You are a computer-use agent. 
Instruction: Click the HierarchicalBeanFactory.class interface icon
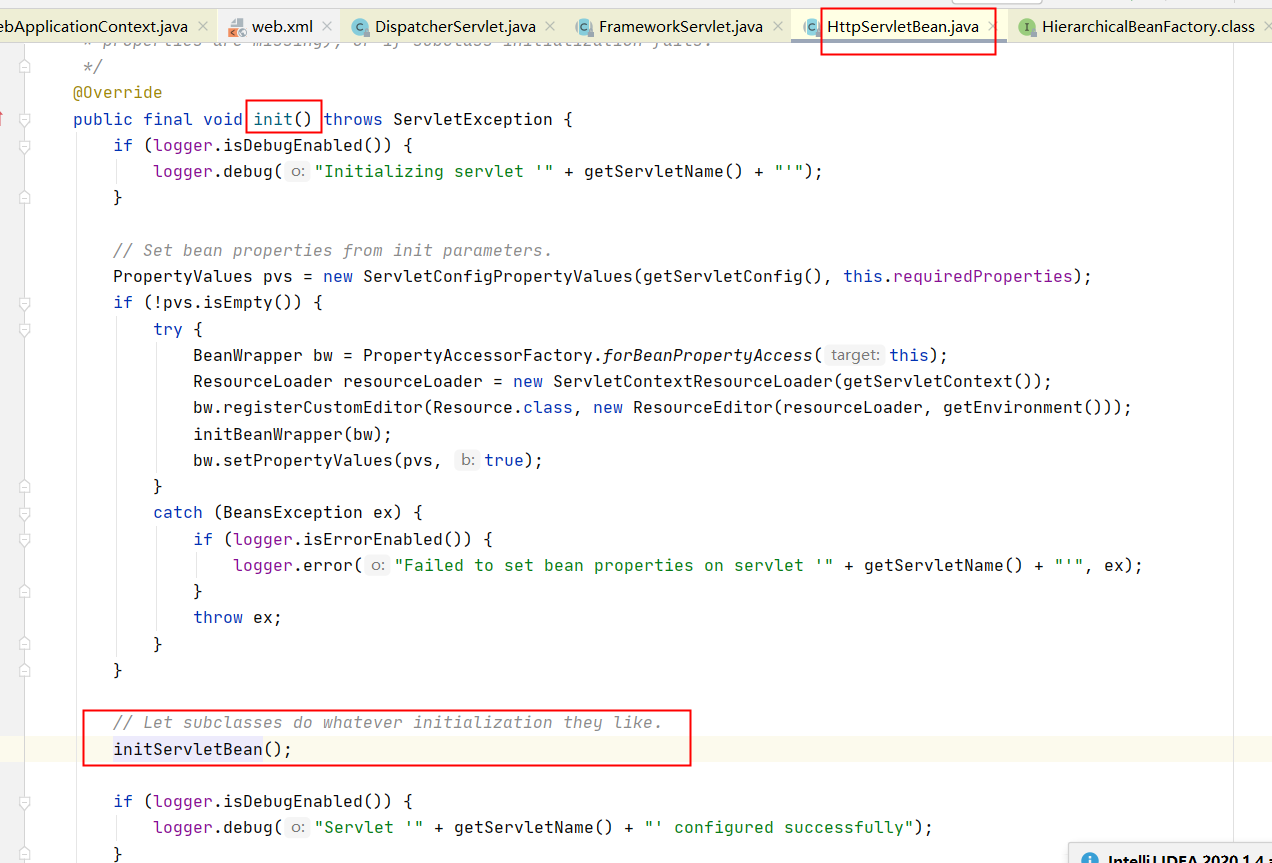tap(1026, 27)
